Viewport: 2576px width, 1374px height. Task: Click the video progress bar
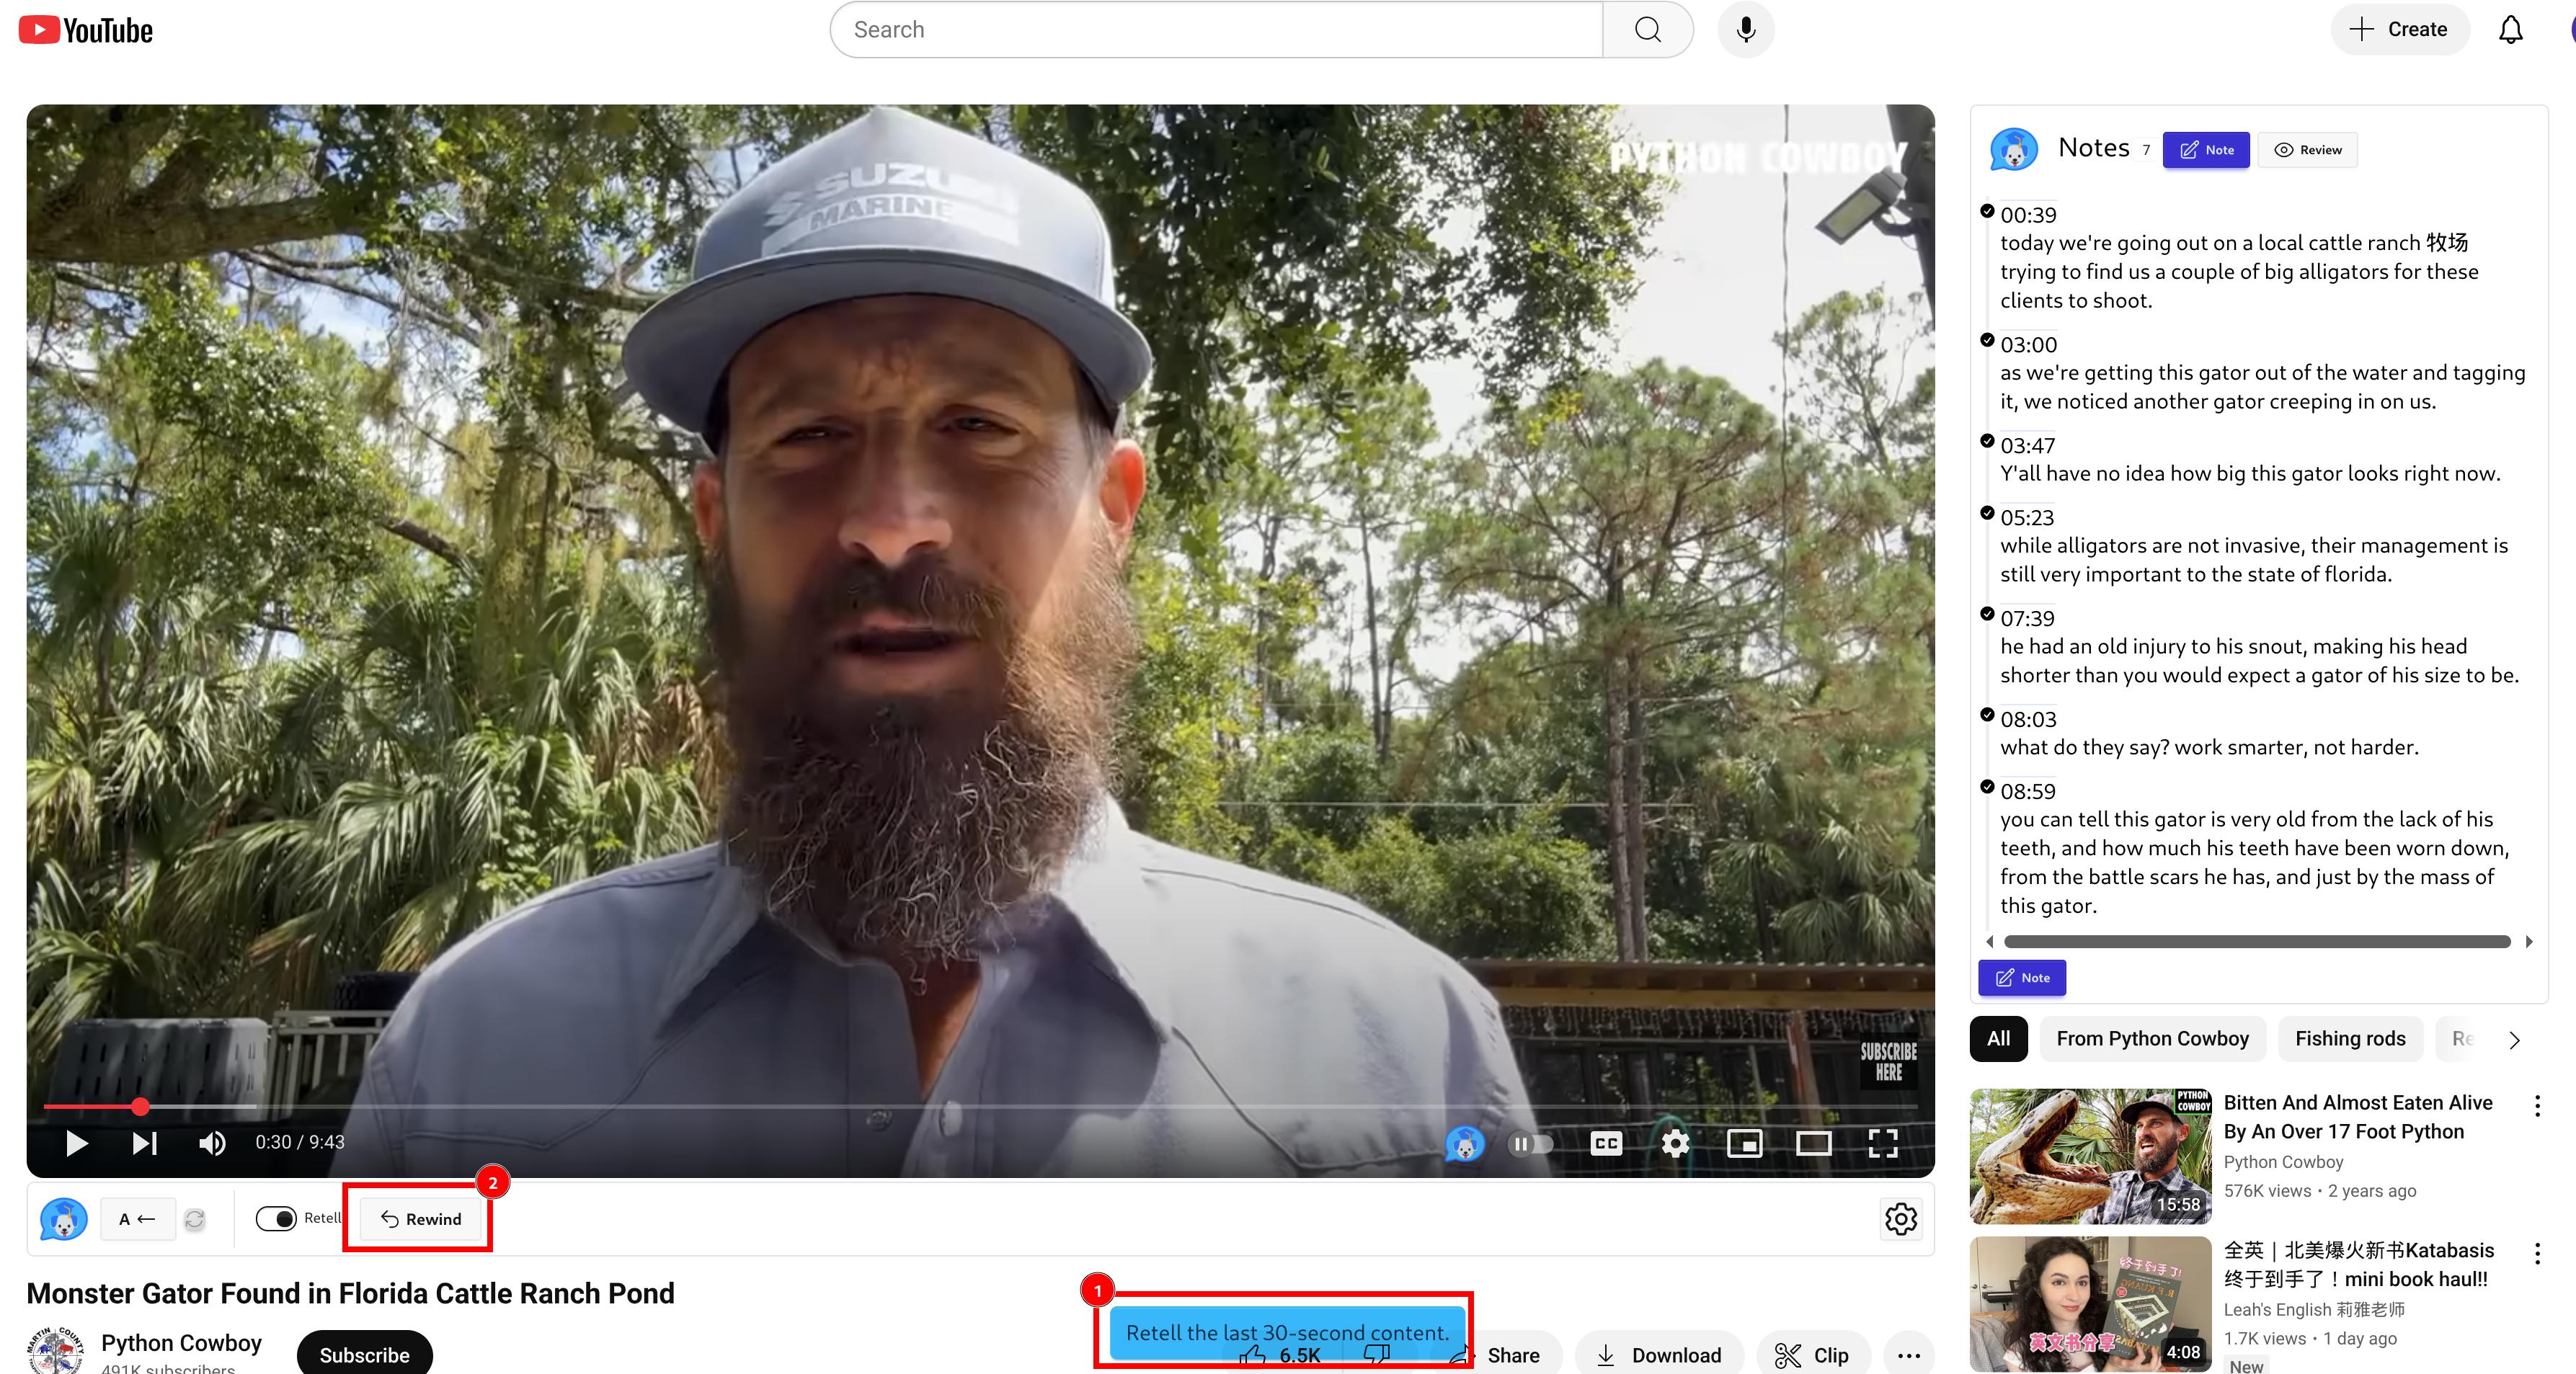[x=980, y=1106]
